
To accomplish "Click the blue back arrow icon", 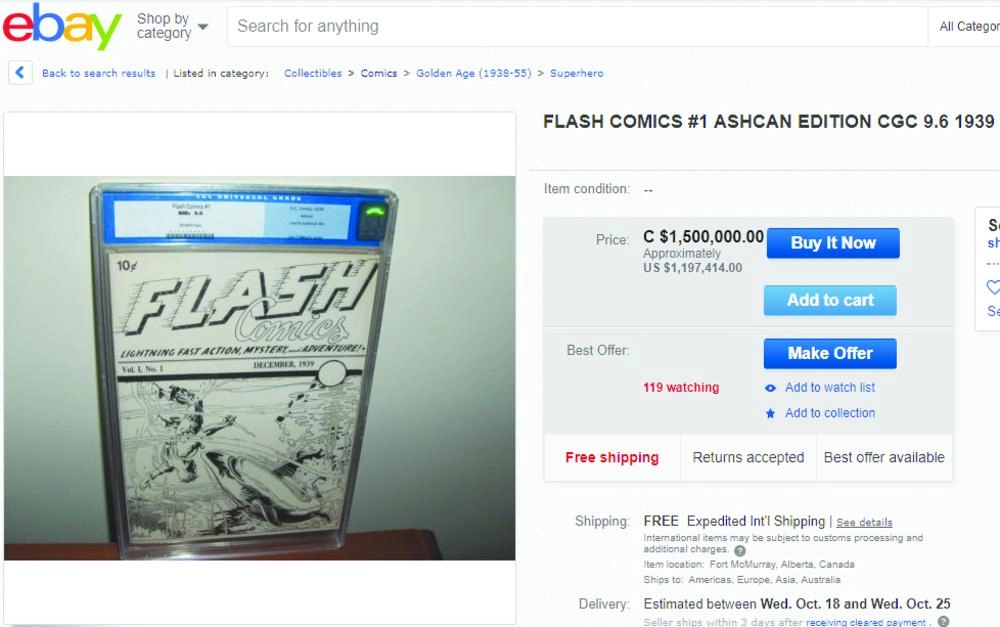I will (x=21, y=73).
